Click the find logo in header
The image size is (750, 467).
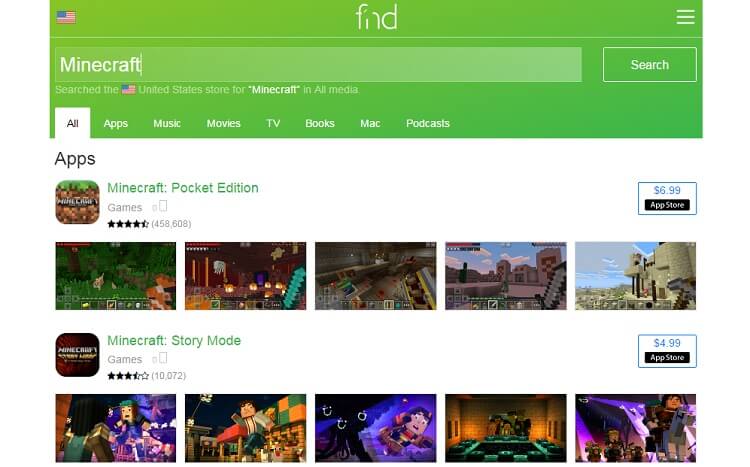point(376,17)
